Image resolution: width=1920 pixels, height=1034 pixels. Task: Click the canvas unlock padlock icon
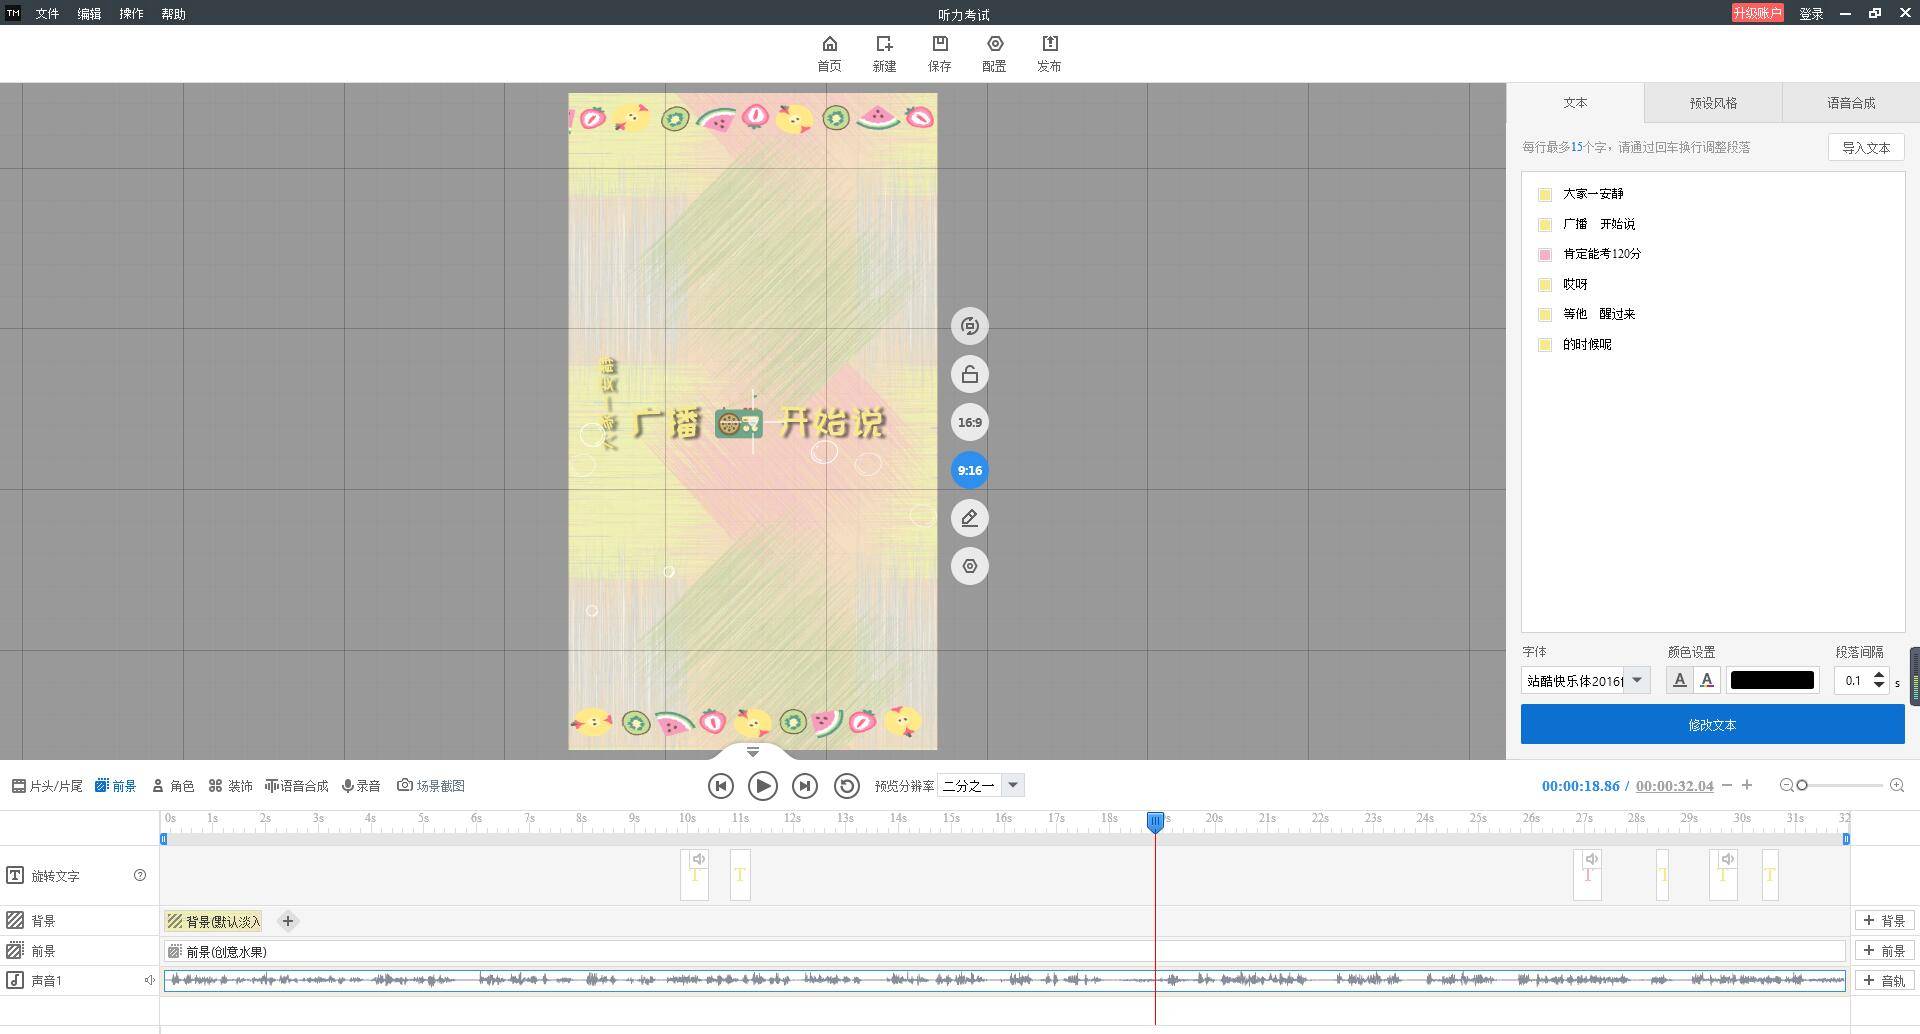[x=969, y=375]
